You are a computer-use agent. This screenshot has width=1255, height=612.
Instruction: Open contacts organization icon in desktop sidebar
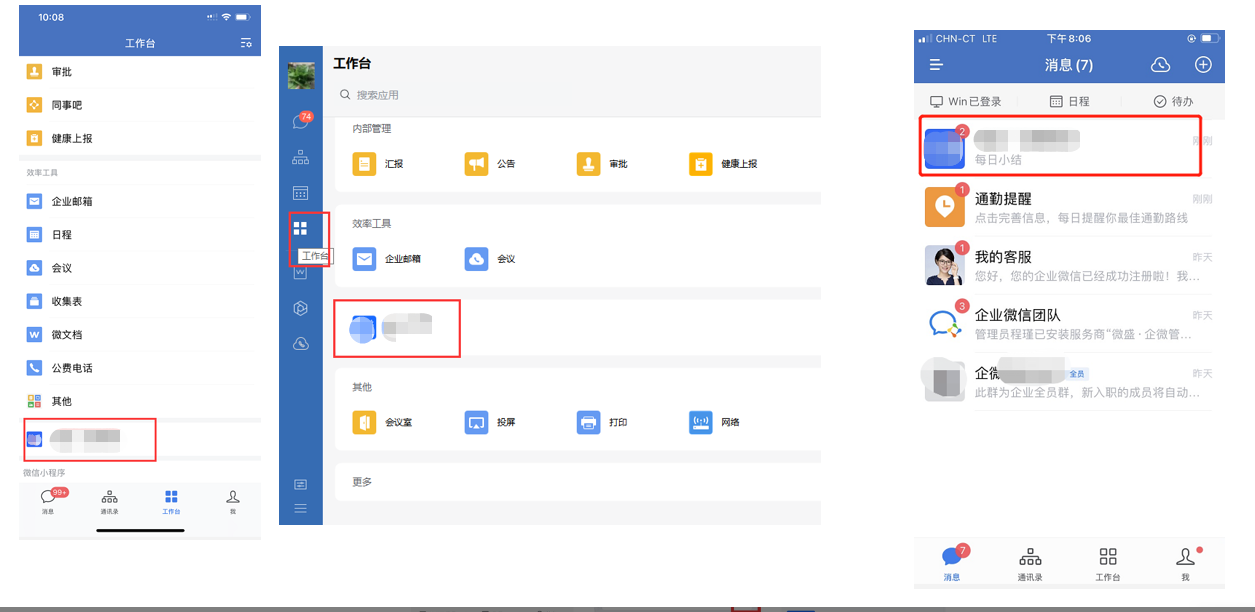point(300,157)
